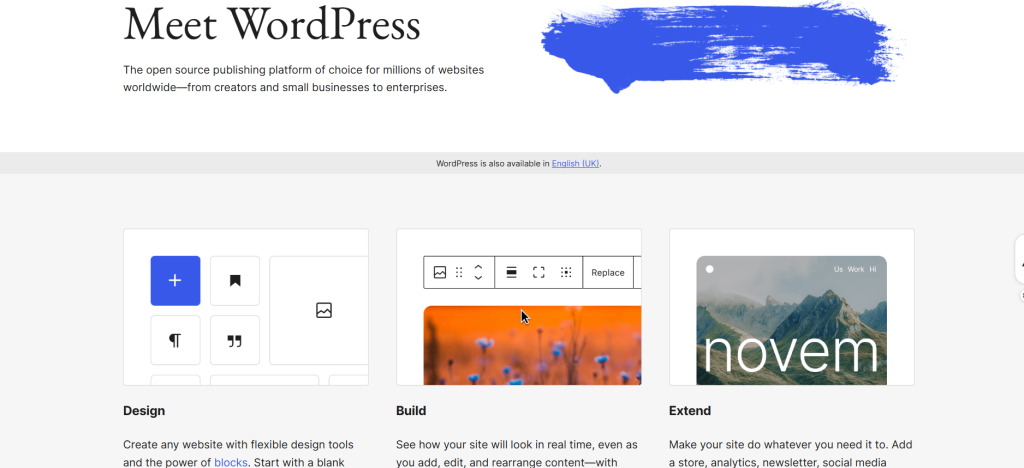This screenshot has width=1024, height=468.
Task: Click the Replace button in toolbar
Action: click(607, 273)
